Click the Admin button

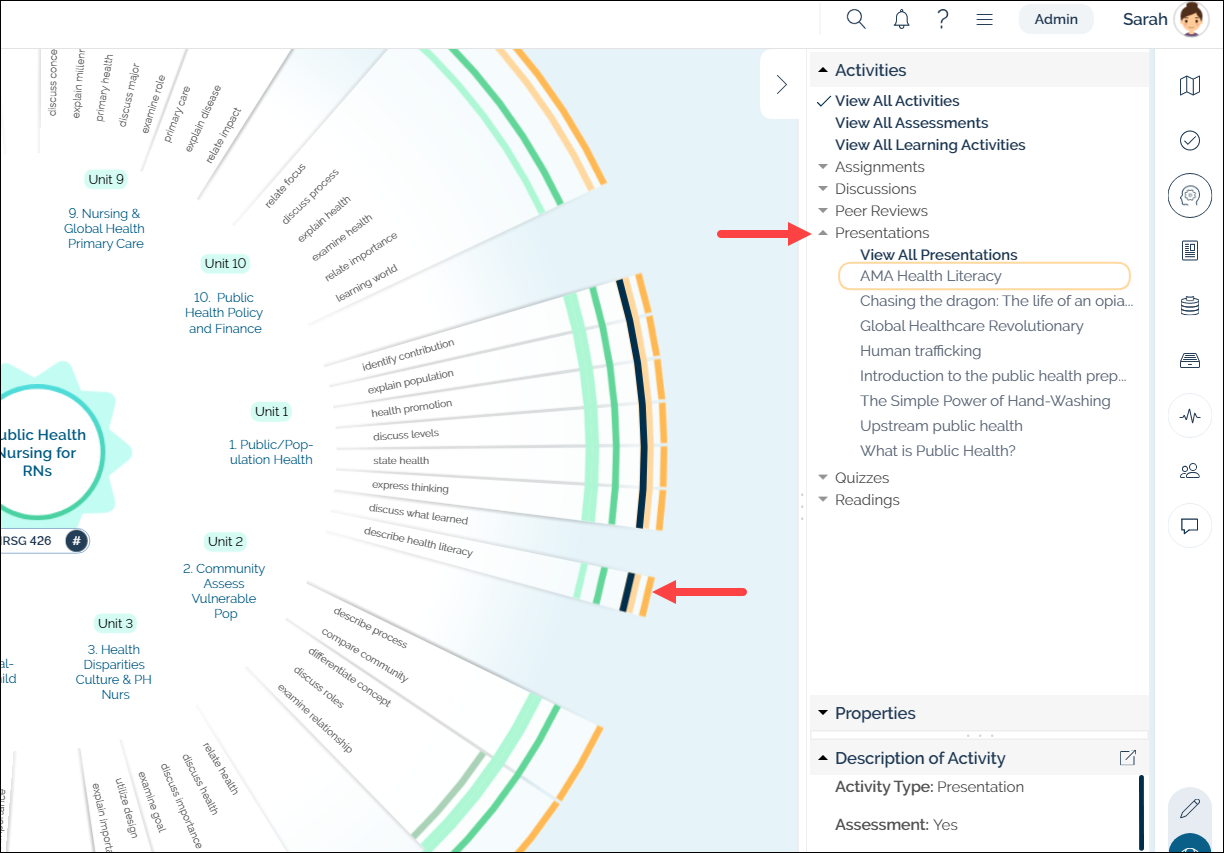click(1056, 19)
